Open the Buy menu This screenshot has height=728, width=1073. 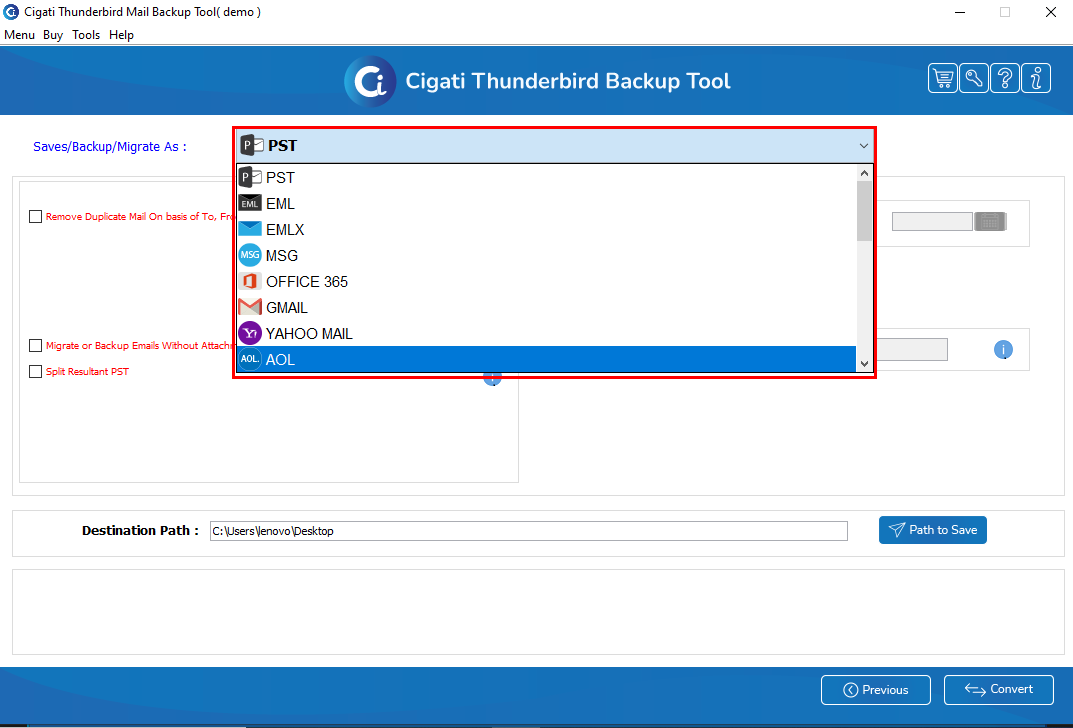coord(53,35)
